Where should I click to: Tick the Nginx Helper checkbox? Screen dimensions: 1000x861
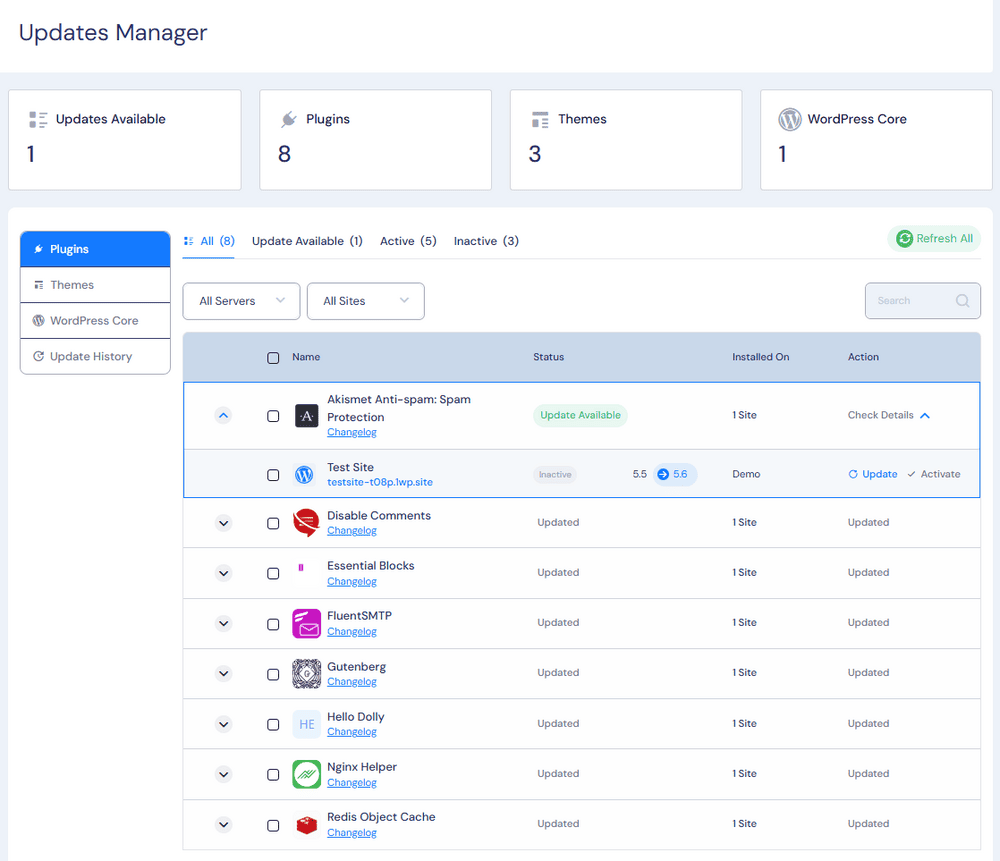click(x=273, y=774)
